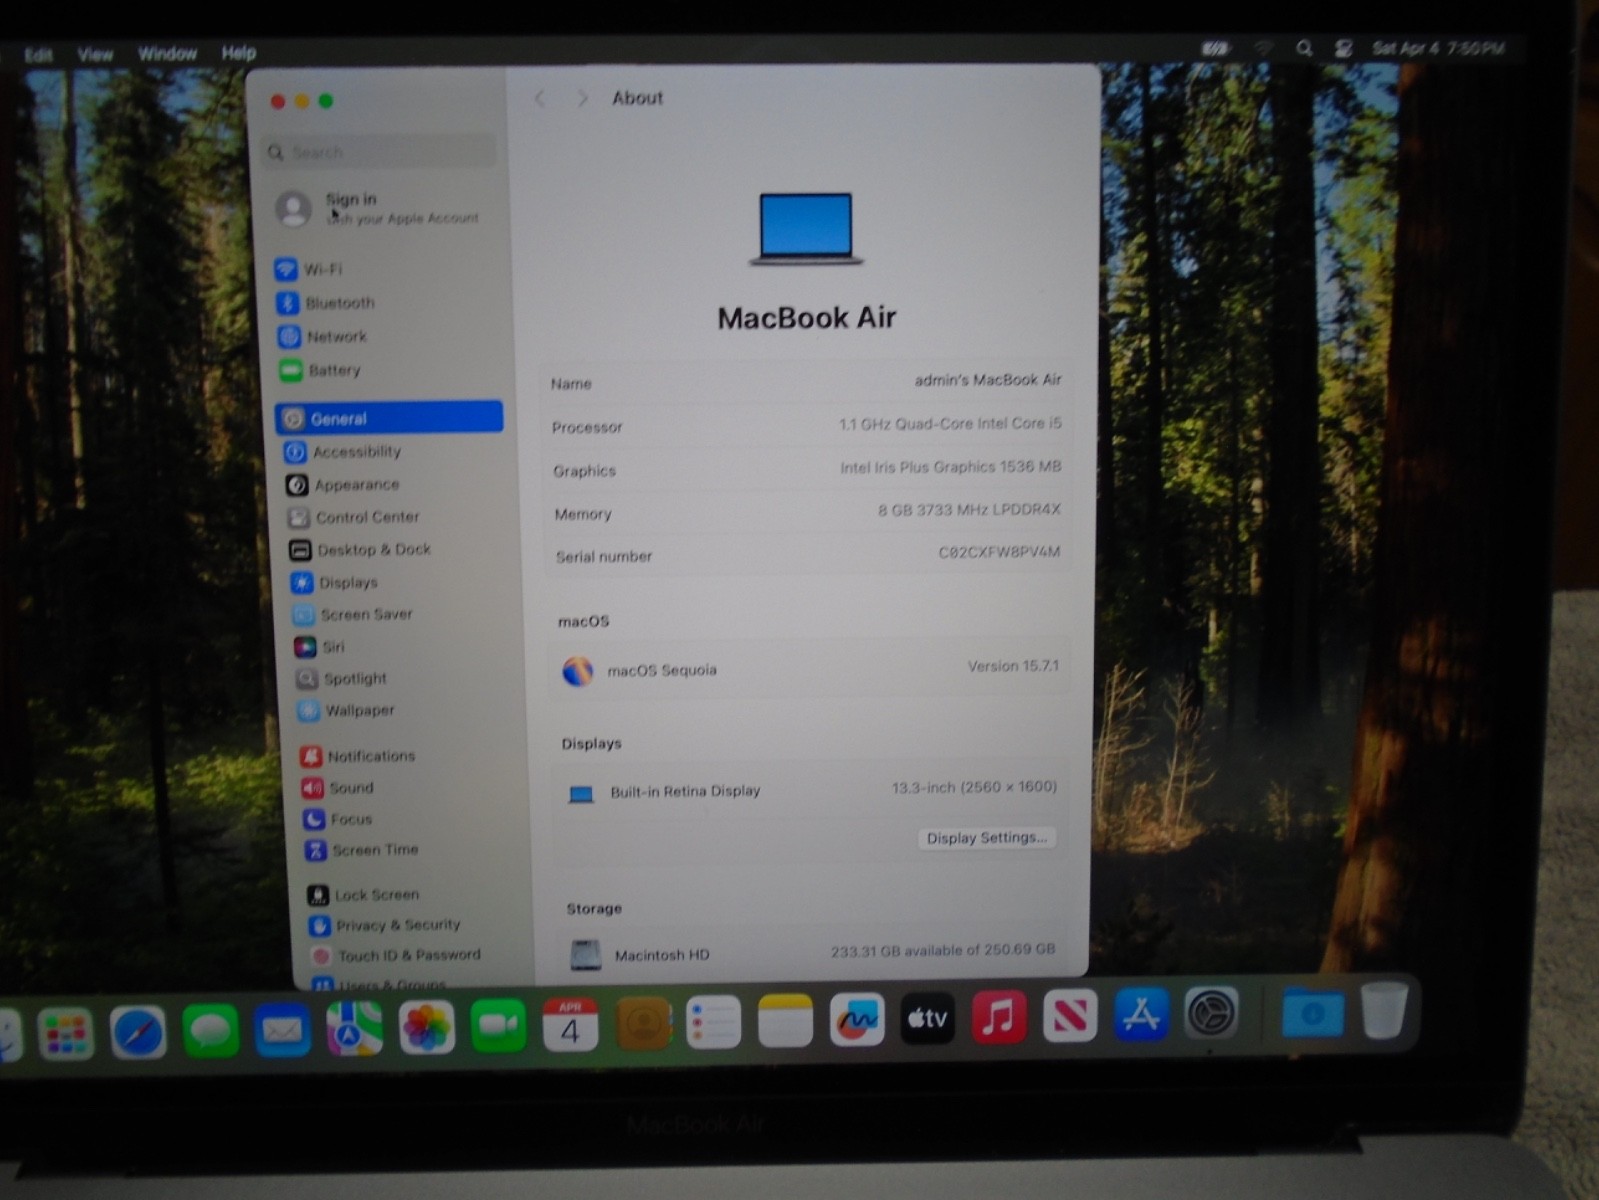
Task: Launch Reminders from the Dock
Action: click(x=713, y=1022)
